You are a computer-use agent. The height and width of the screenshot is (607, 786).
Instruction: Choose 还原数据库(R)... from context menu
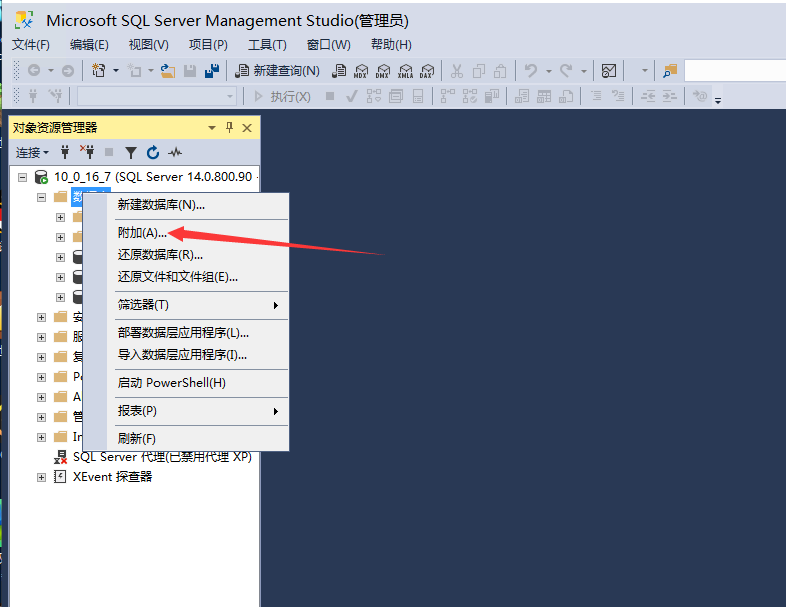point(160,255)
